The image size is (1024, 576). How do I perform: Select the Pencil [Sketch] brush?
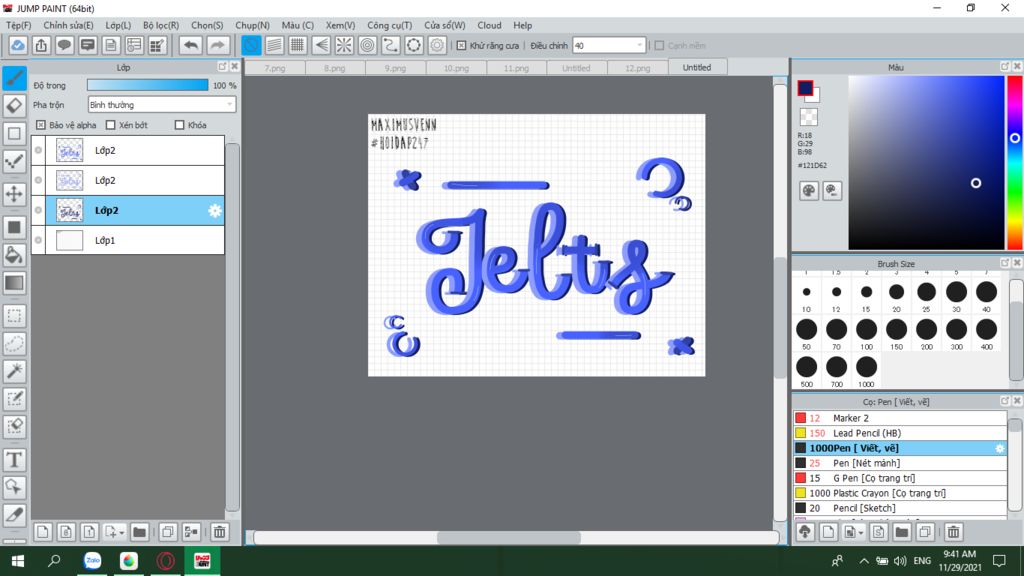[900, 508]
